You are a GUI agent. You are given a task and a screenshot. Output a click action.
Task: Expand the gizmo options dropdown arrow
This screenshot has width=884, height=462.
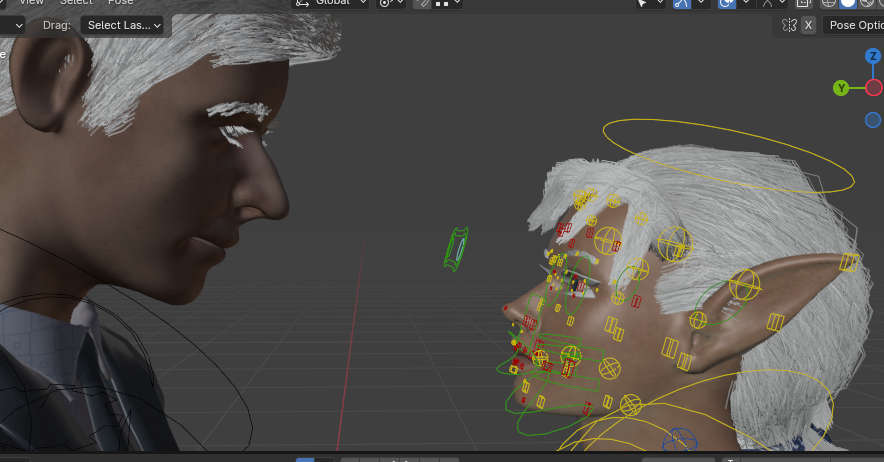[x=702, y=3]
